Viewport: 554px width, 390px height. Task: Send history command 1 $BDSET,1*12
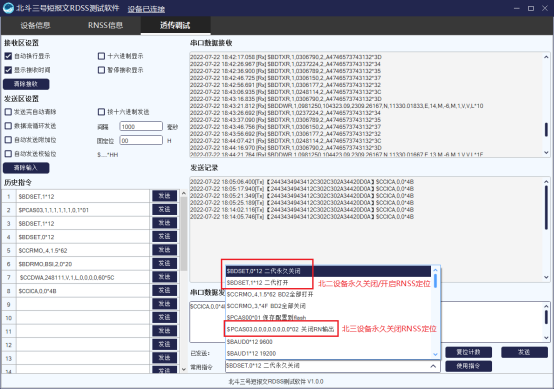point(165,196)
